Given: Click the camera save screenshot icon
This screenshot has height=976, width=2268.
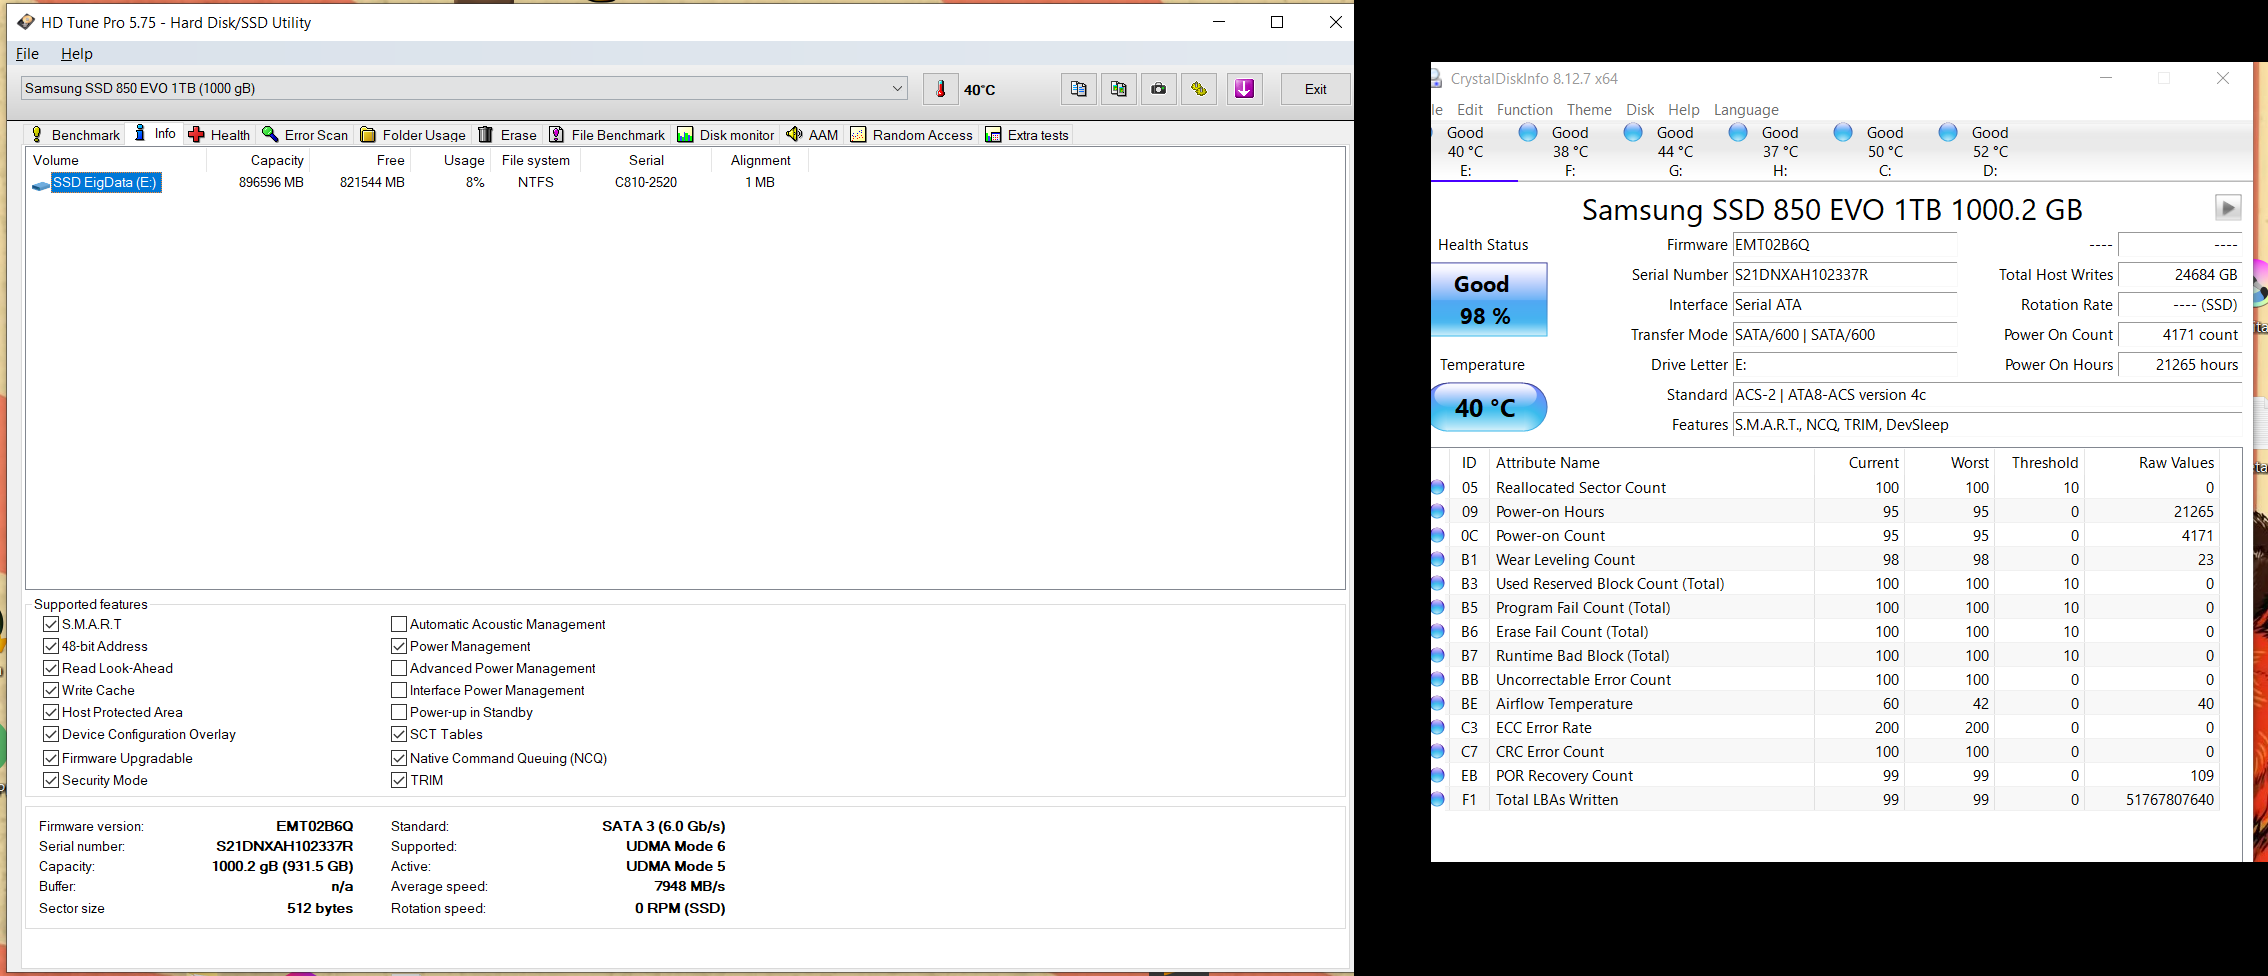Looking at the screenshot, I should (1158, 89).
